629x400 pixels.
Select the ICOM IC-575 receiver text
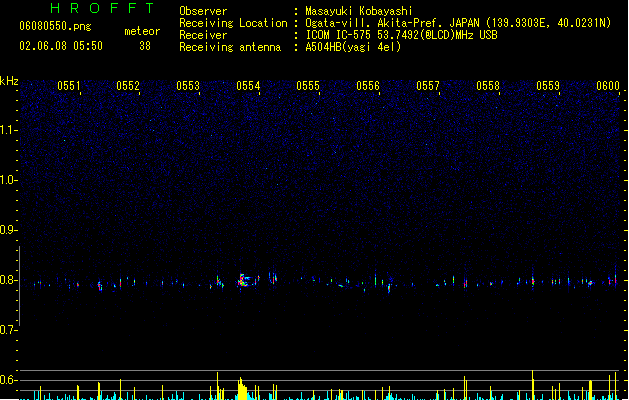pos(402,35)
